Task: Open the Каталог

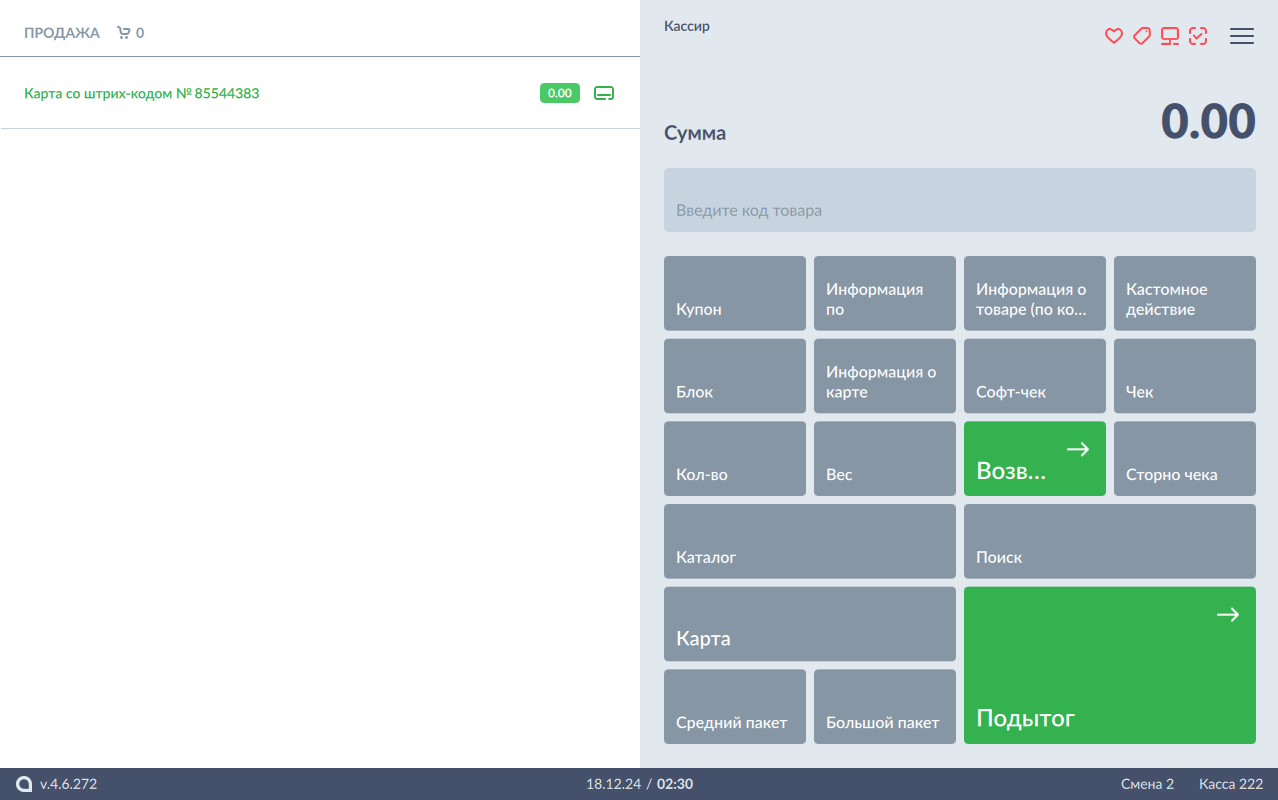Action: [809, 541]
